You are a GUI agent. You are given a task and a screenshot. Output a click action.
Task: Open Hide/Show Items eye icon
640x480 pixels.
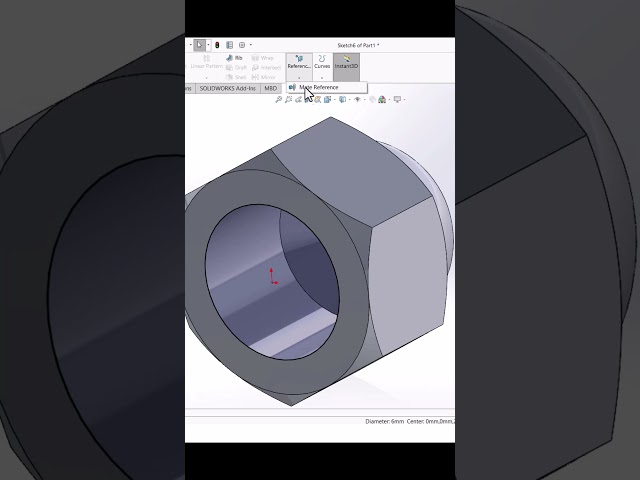[358, 99]
